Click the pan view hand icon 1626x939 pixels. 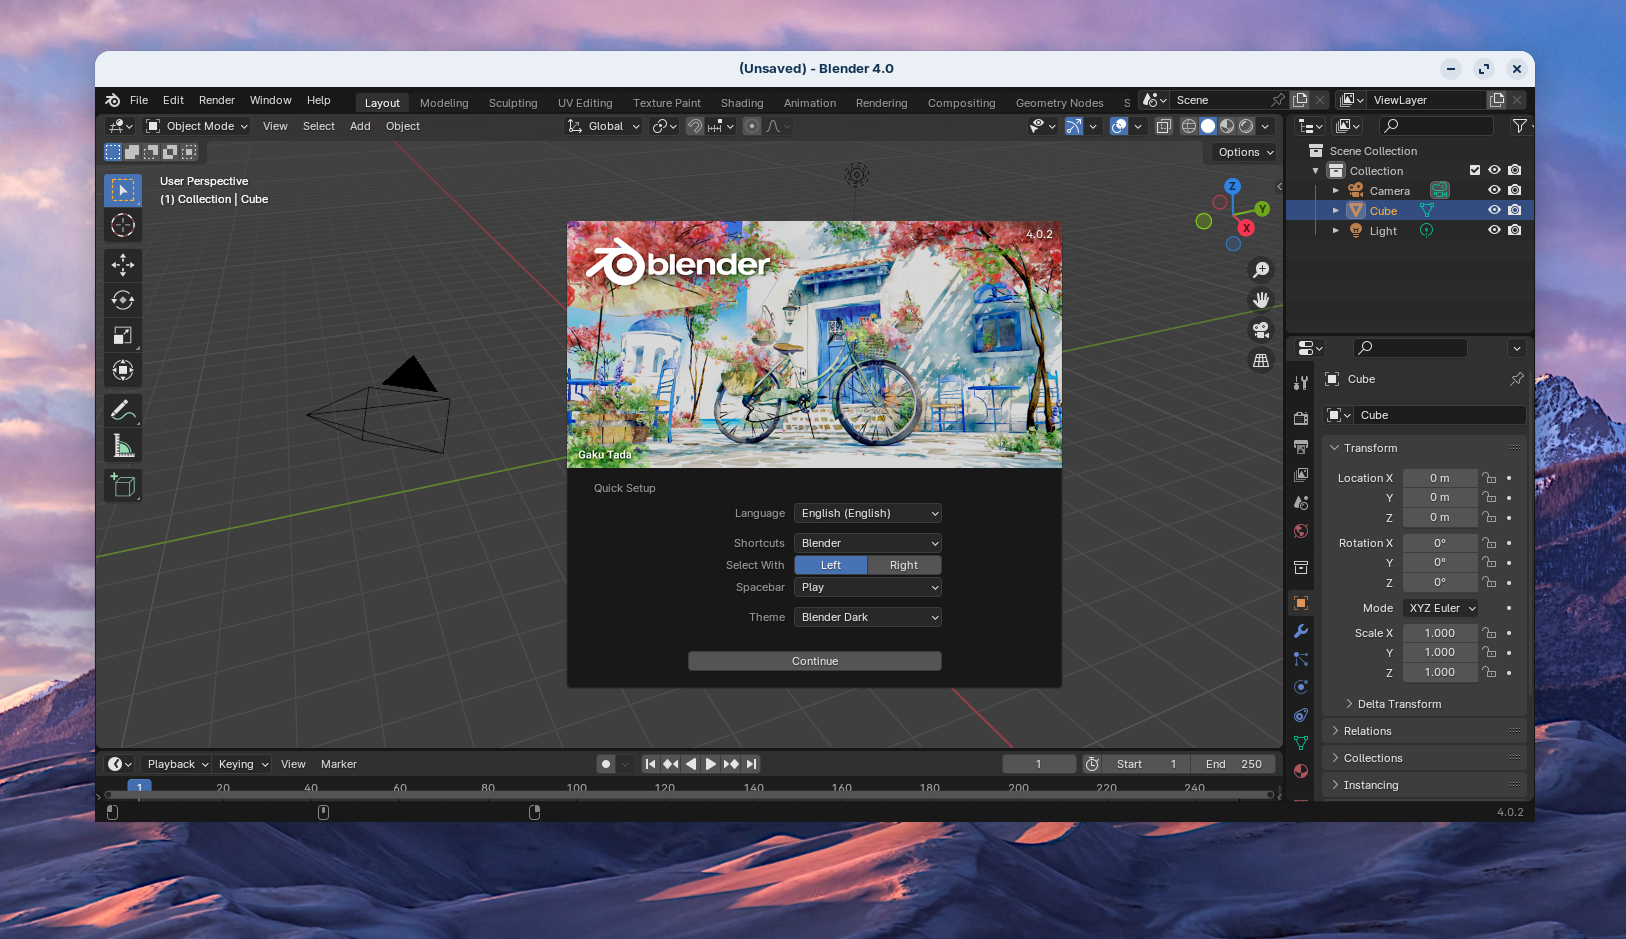1261,300
